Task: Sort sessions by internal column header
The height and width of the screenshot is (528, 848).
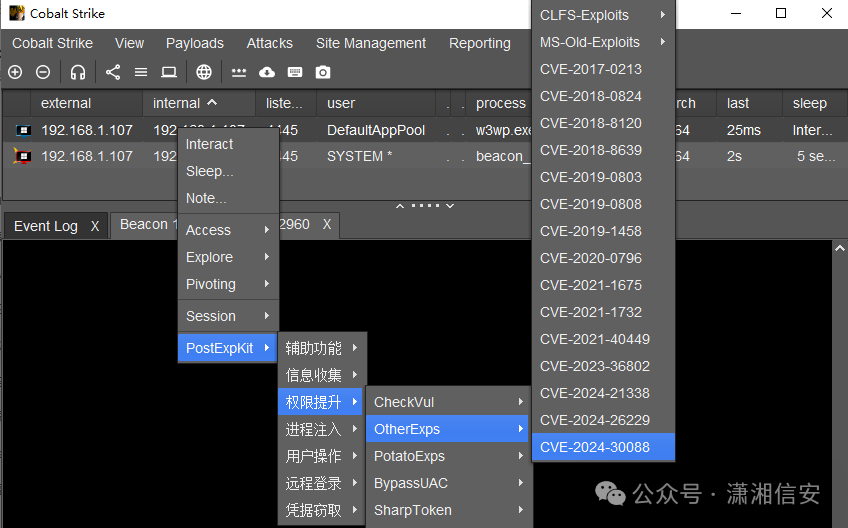Action: coord(198,103)
